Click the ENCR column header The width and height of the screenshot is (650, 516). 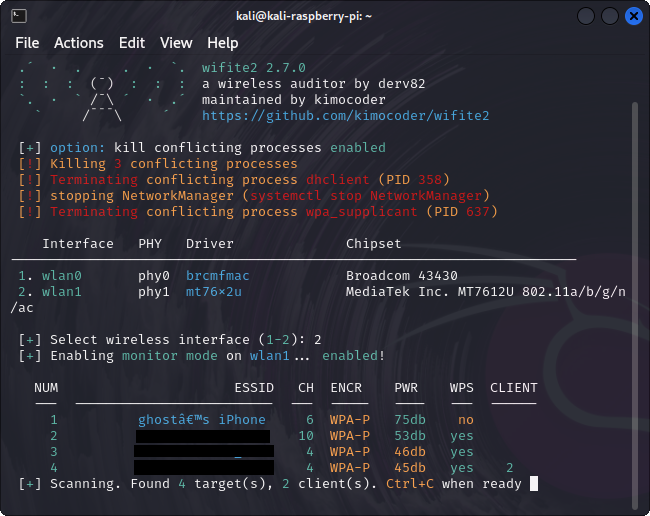(346, 388)
